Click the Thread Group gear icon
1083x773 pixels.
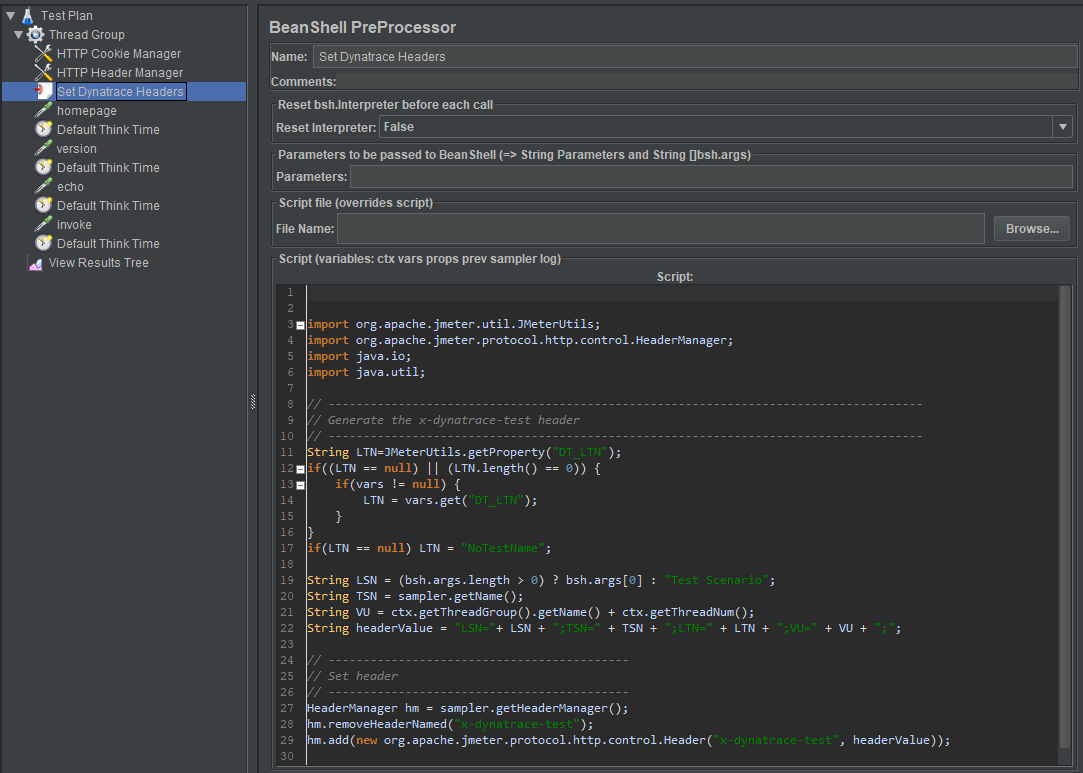pyautogui.click(x=36, y=35)
